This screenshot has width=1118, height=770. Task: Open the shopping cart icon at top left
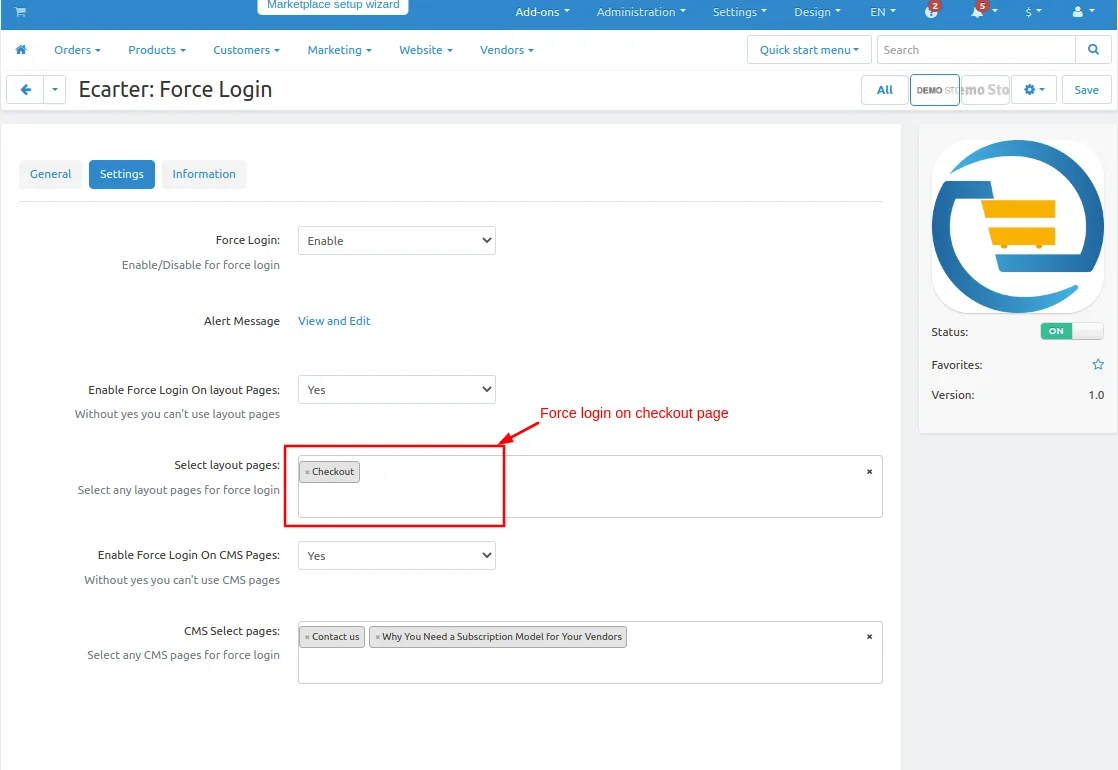20,11
